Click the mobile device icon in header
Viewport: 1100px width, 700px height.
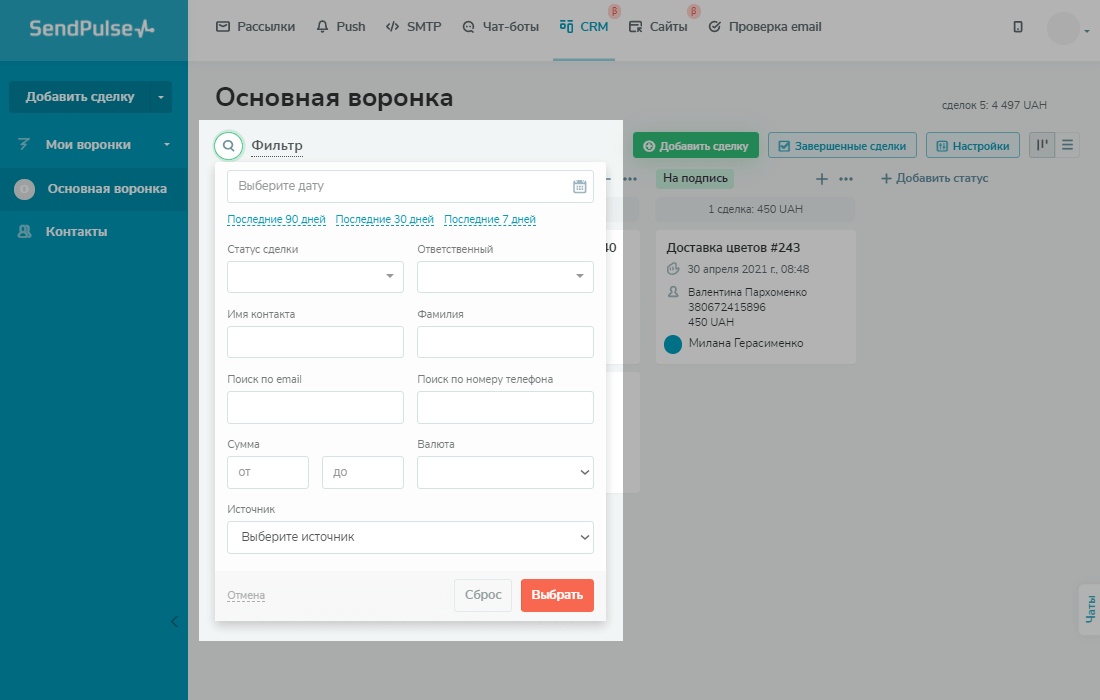click(x=1018, y=28)
